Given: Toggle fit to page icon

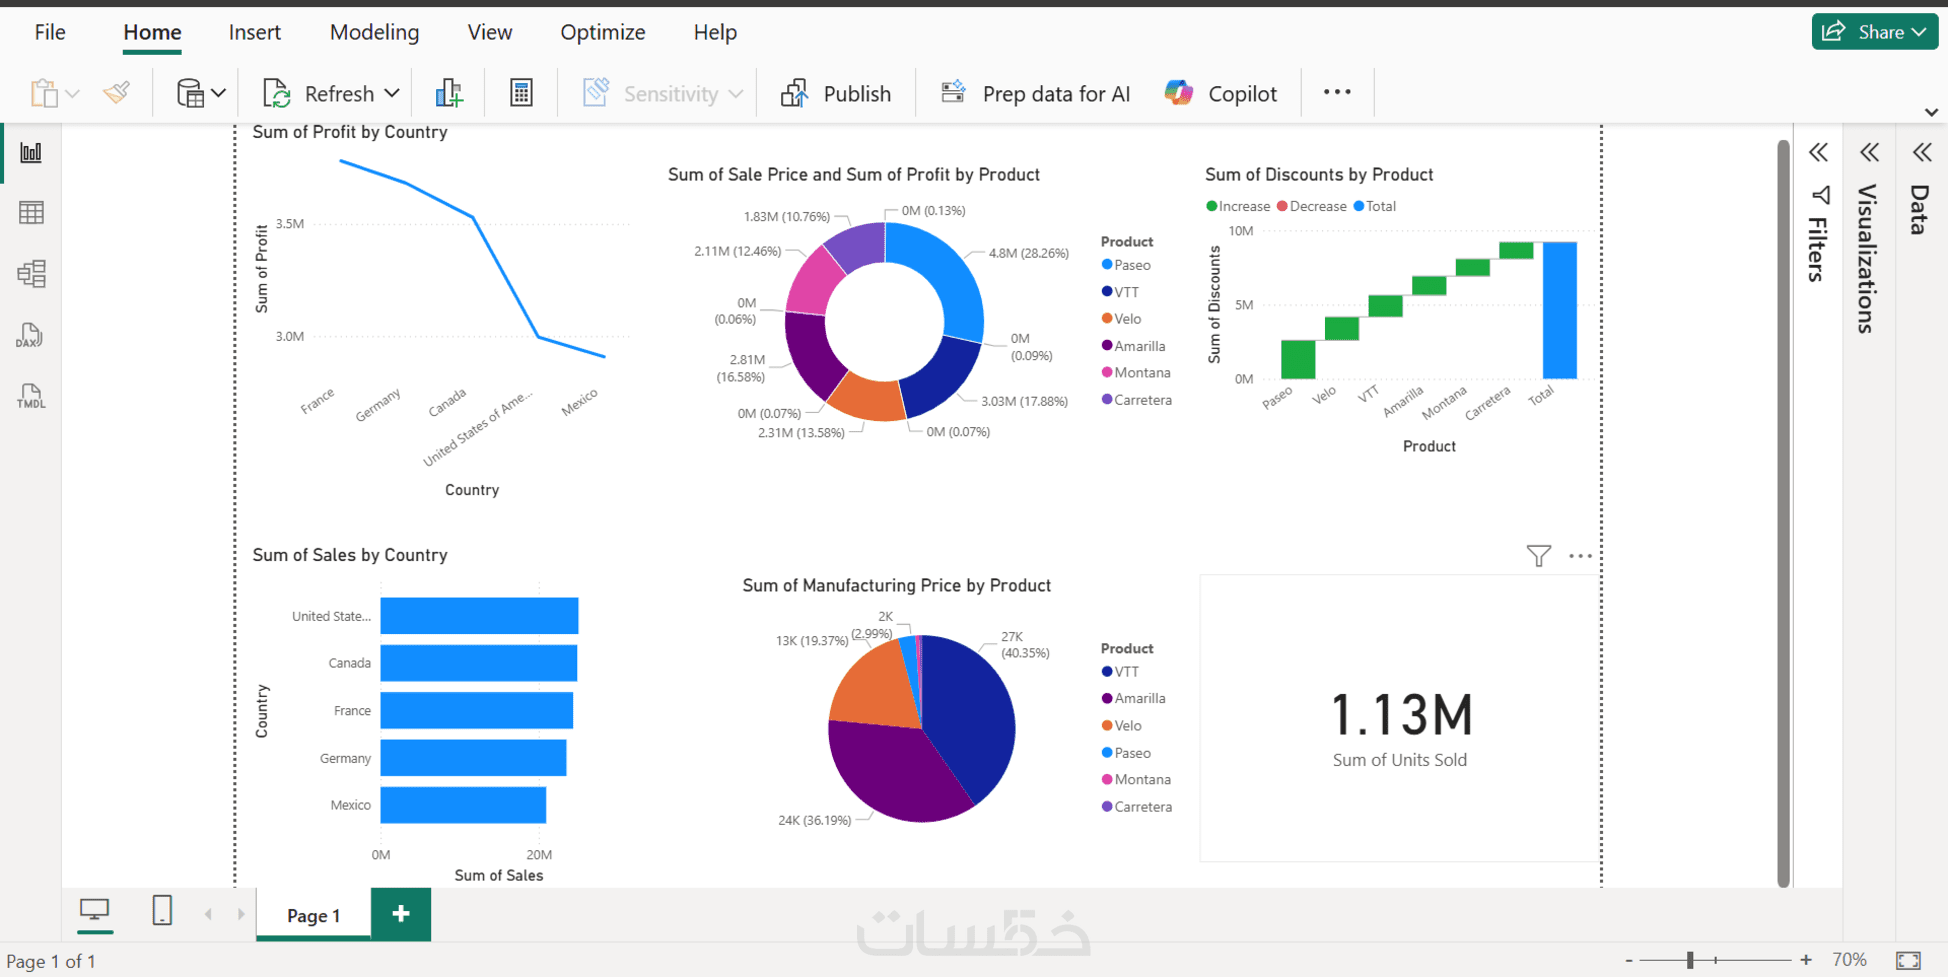Looking at the screenshot, I should 1908,960.
